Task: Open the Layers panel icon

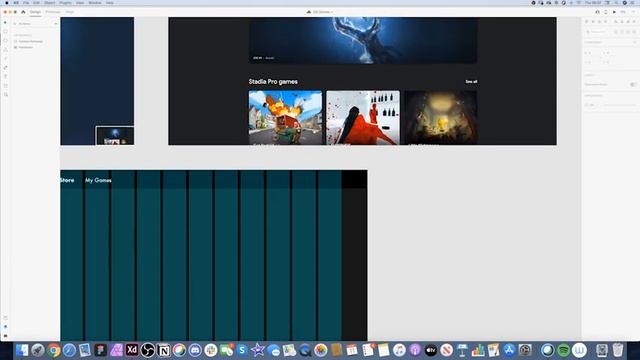Action: (5, 327)
